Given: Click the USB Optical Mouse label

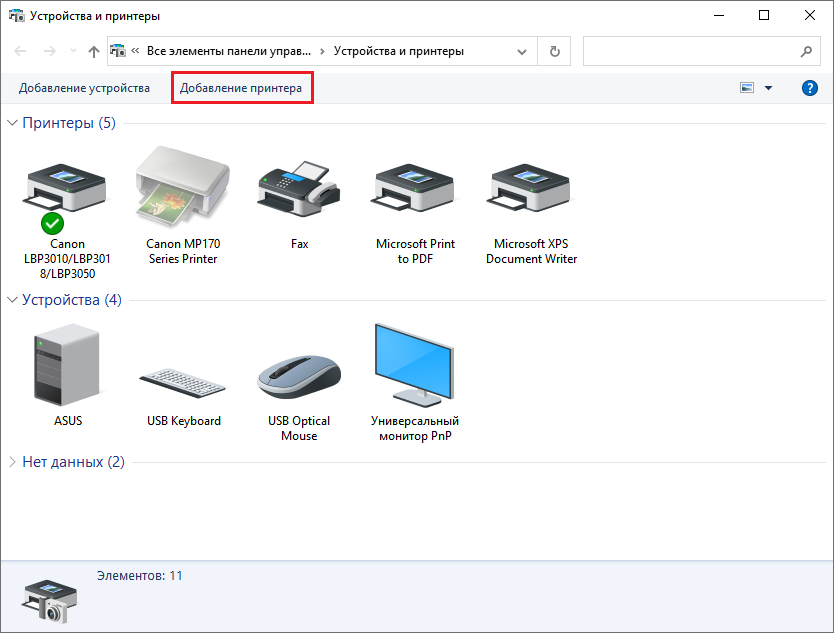Looking at the screenshot, I should (x=299, y=428).
